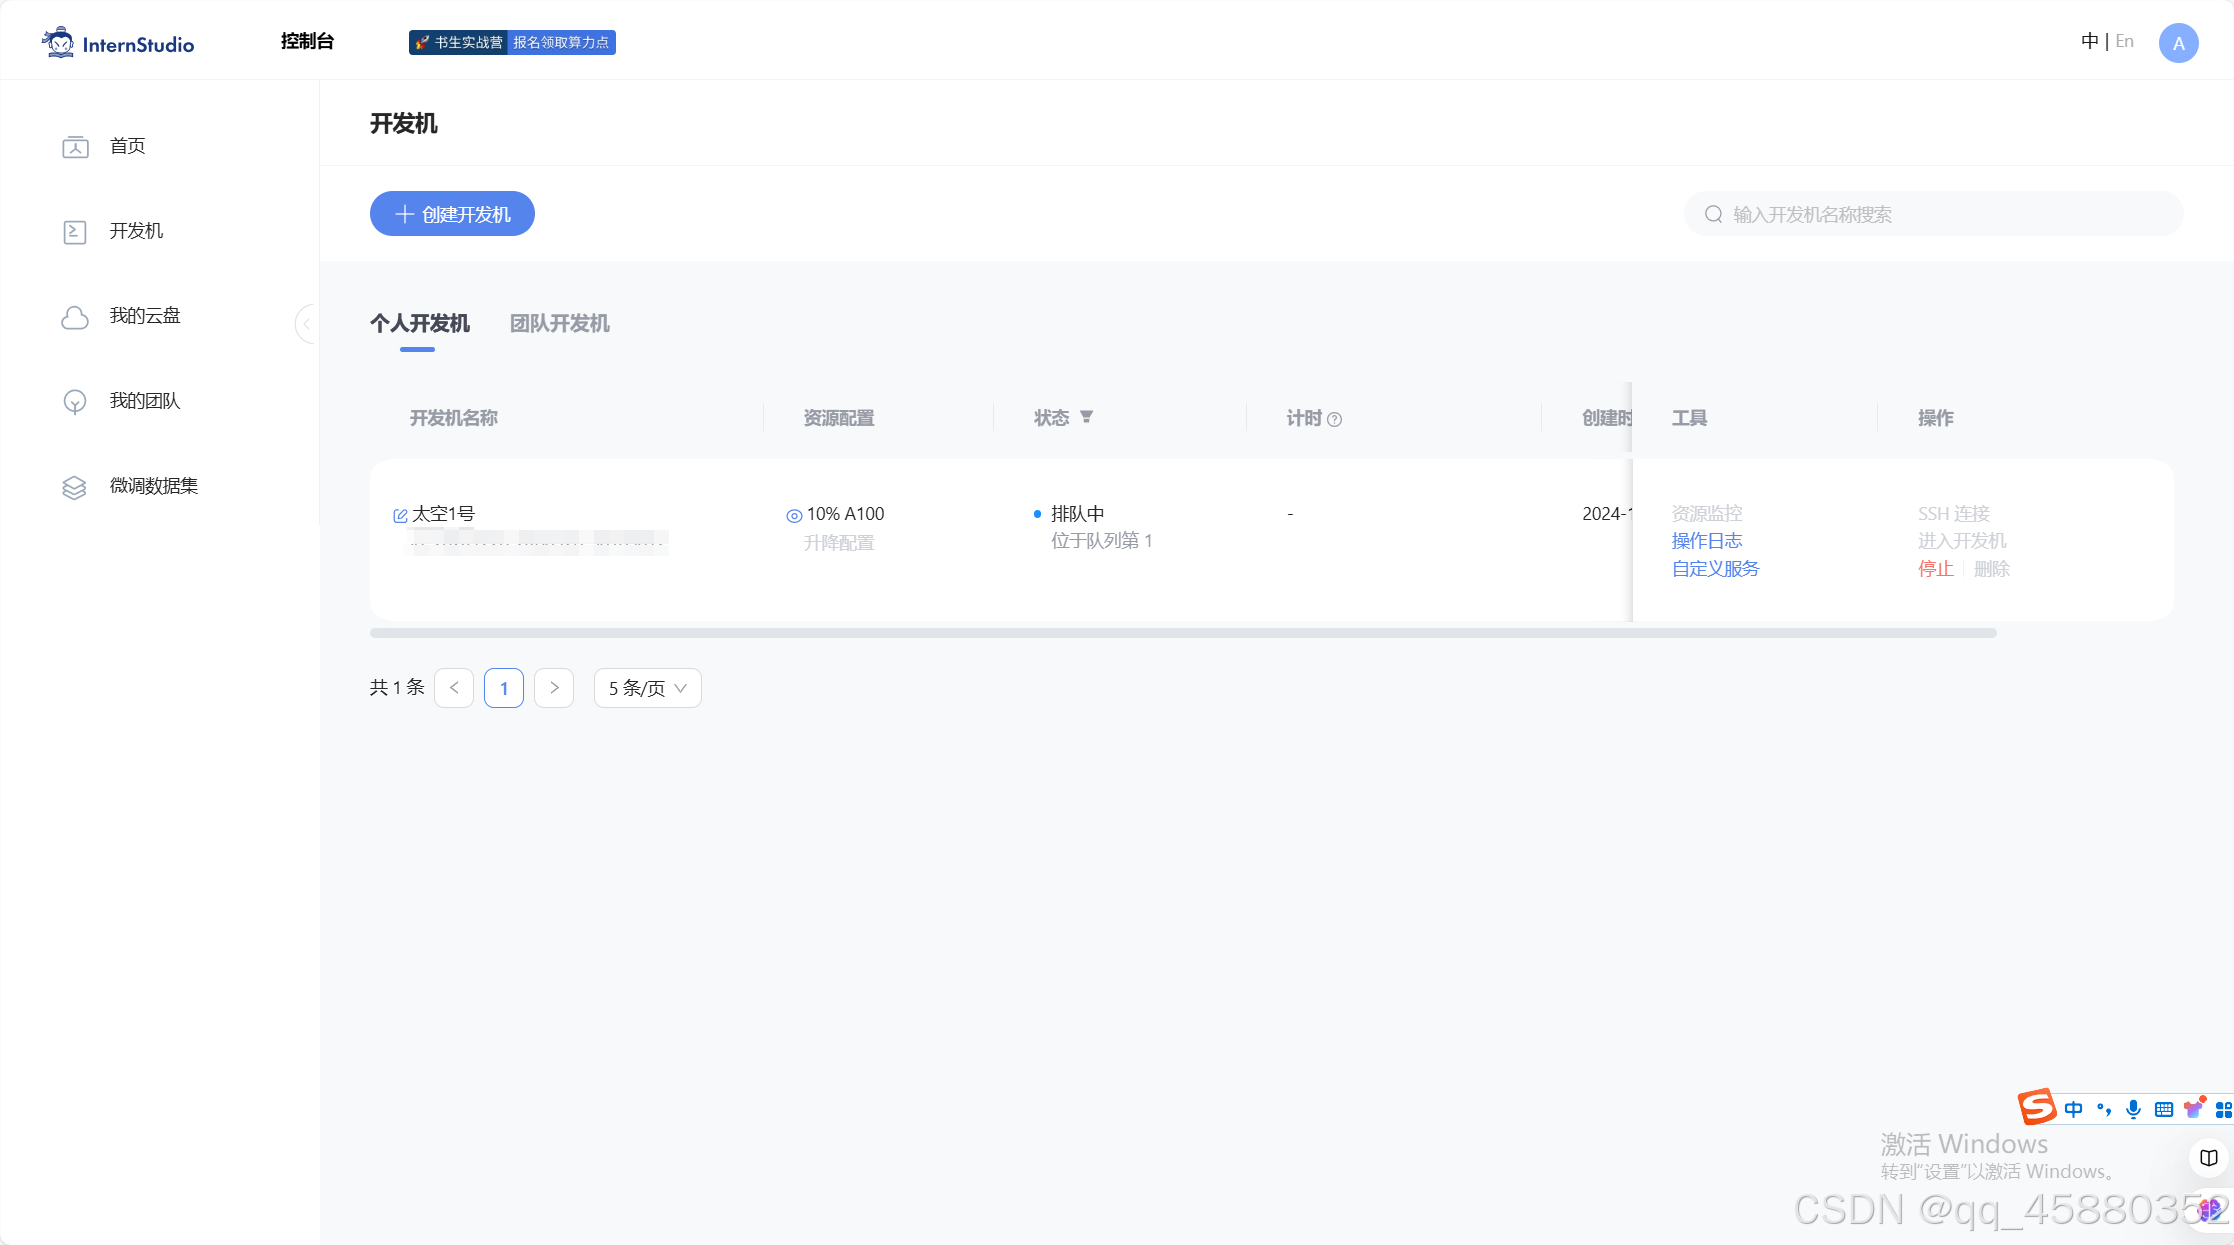Open 我的云盘 cloud icon
Viewport: 2234px width, 1245px height.
(75, 317)
